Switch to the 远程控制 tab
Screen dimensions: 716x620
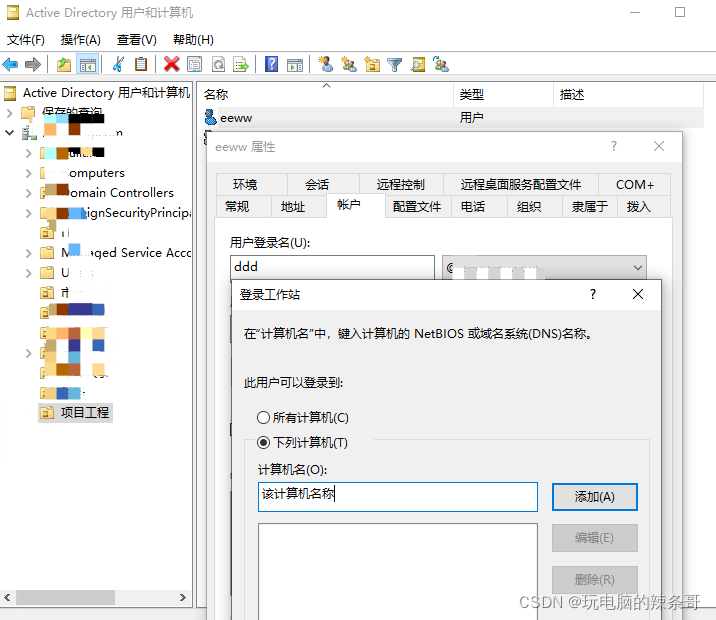point(400,184)
